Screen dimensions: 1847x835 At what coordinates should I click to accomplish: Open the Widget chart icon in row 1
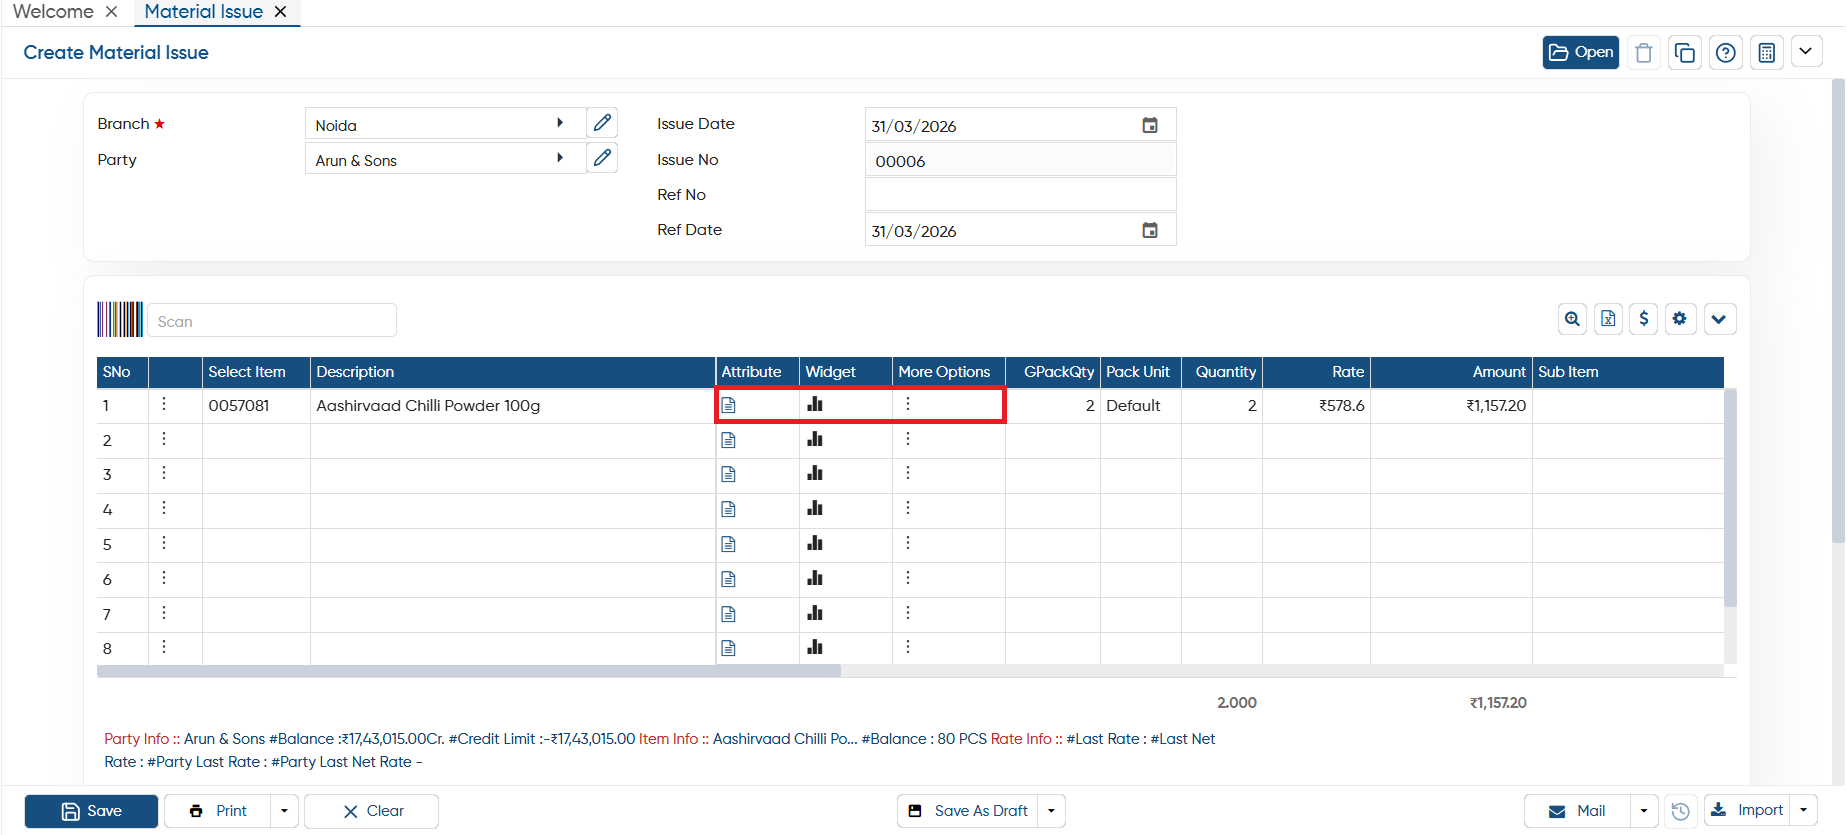(815, 405)
